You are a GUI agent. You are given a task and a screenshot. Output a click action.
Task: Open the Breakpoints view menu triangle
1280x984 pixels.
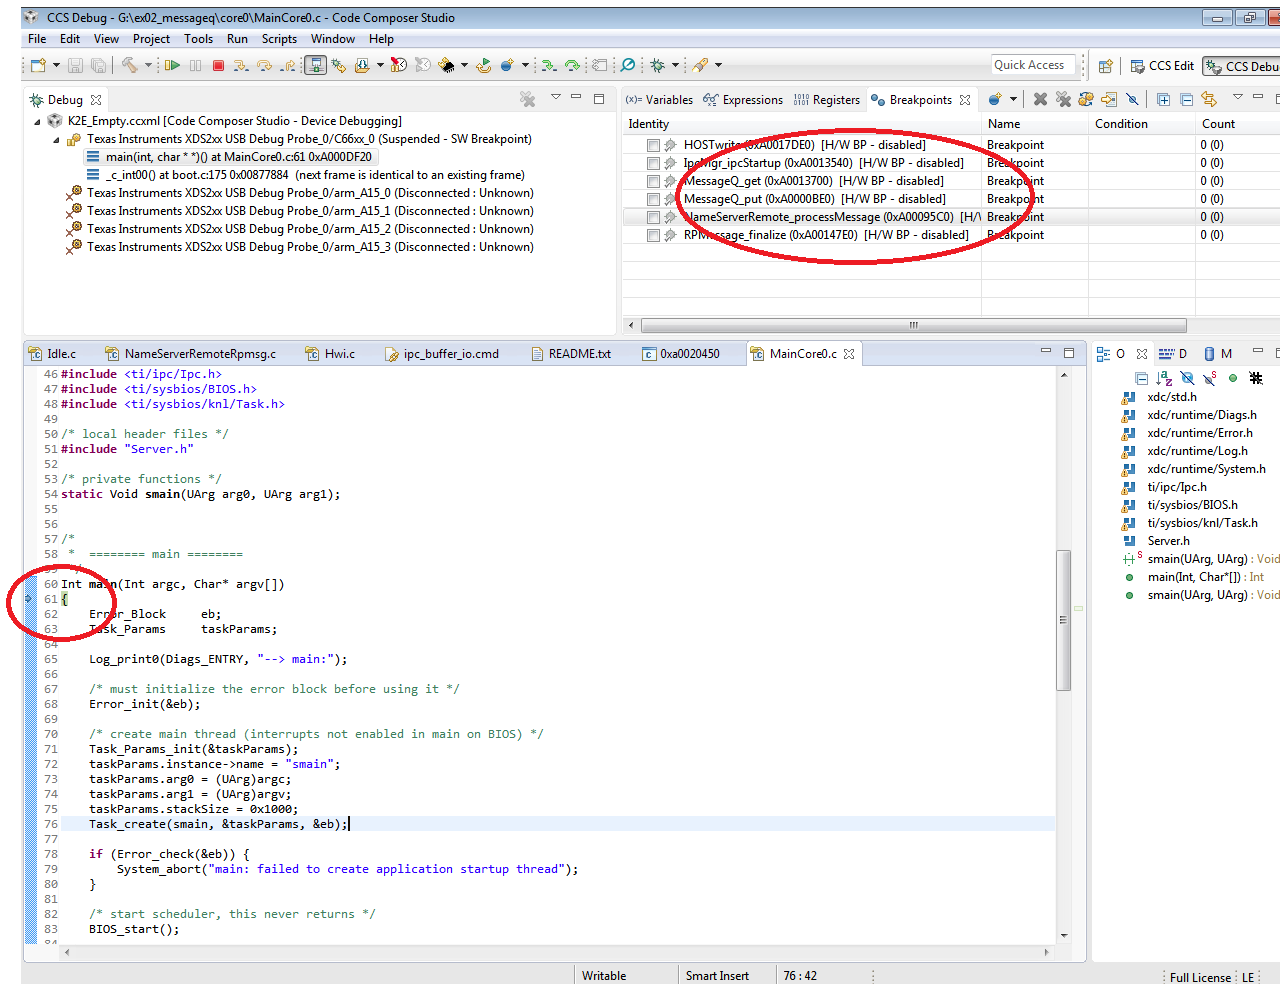tap(1237, 98)
